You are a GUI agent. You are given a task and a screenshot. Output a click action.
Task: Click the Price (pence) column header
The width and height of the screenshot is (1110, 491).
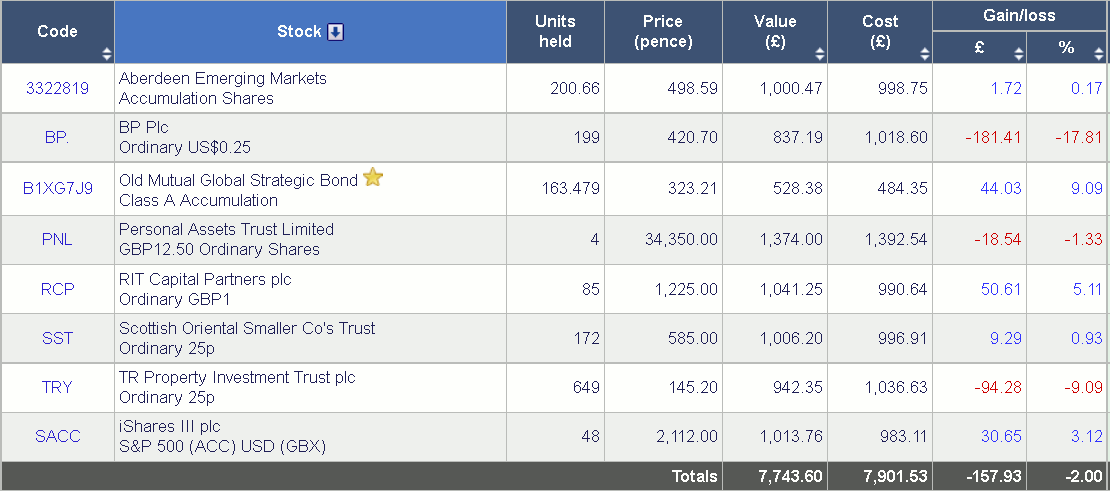[x=663, y=32]
